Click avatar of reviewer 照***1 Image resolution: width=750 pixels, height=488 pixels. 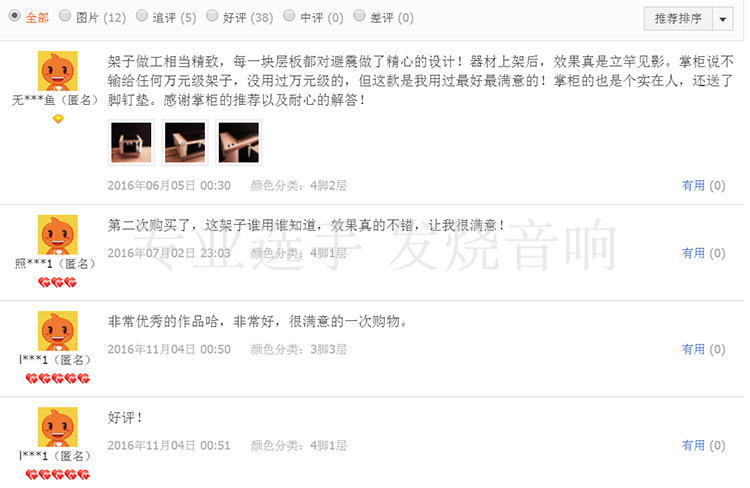pyautogui.click(x=57, y=234)
